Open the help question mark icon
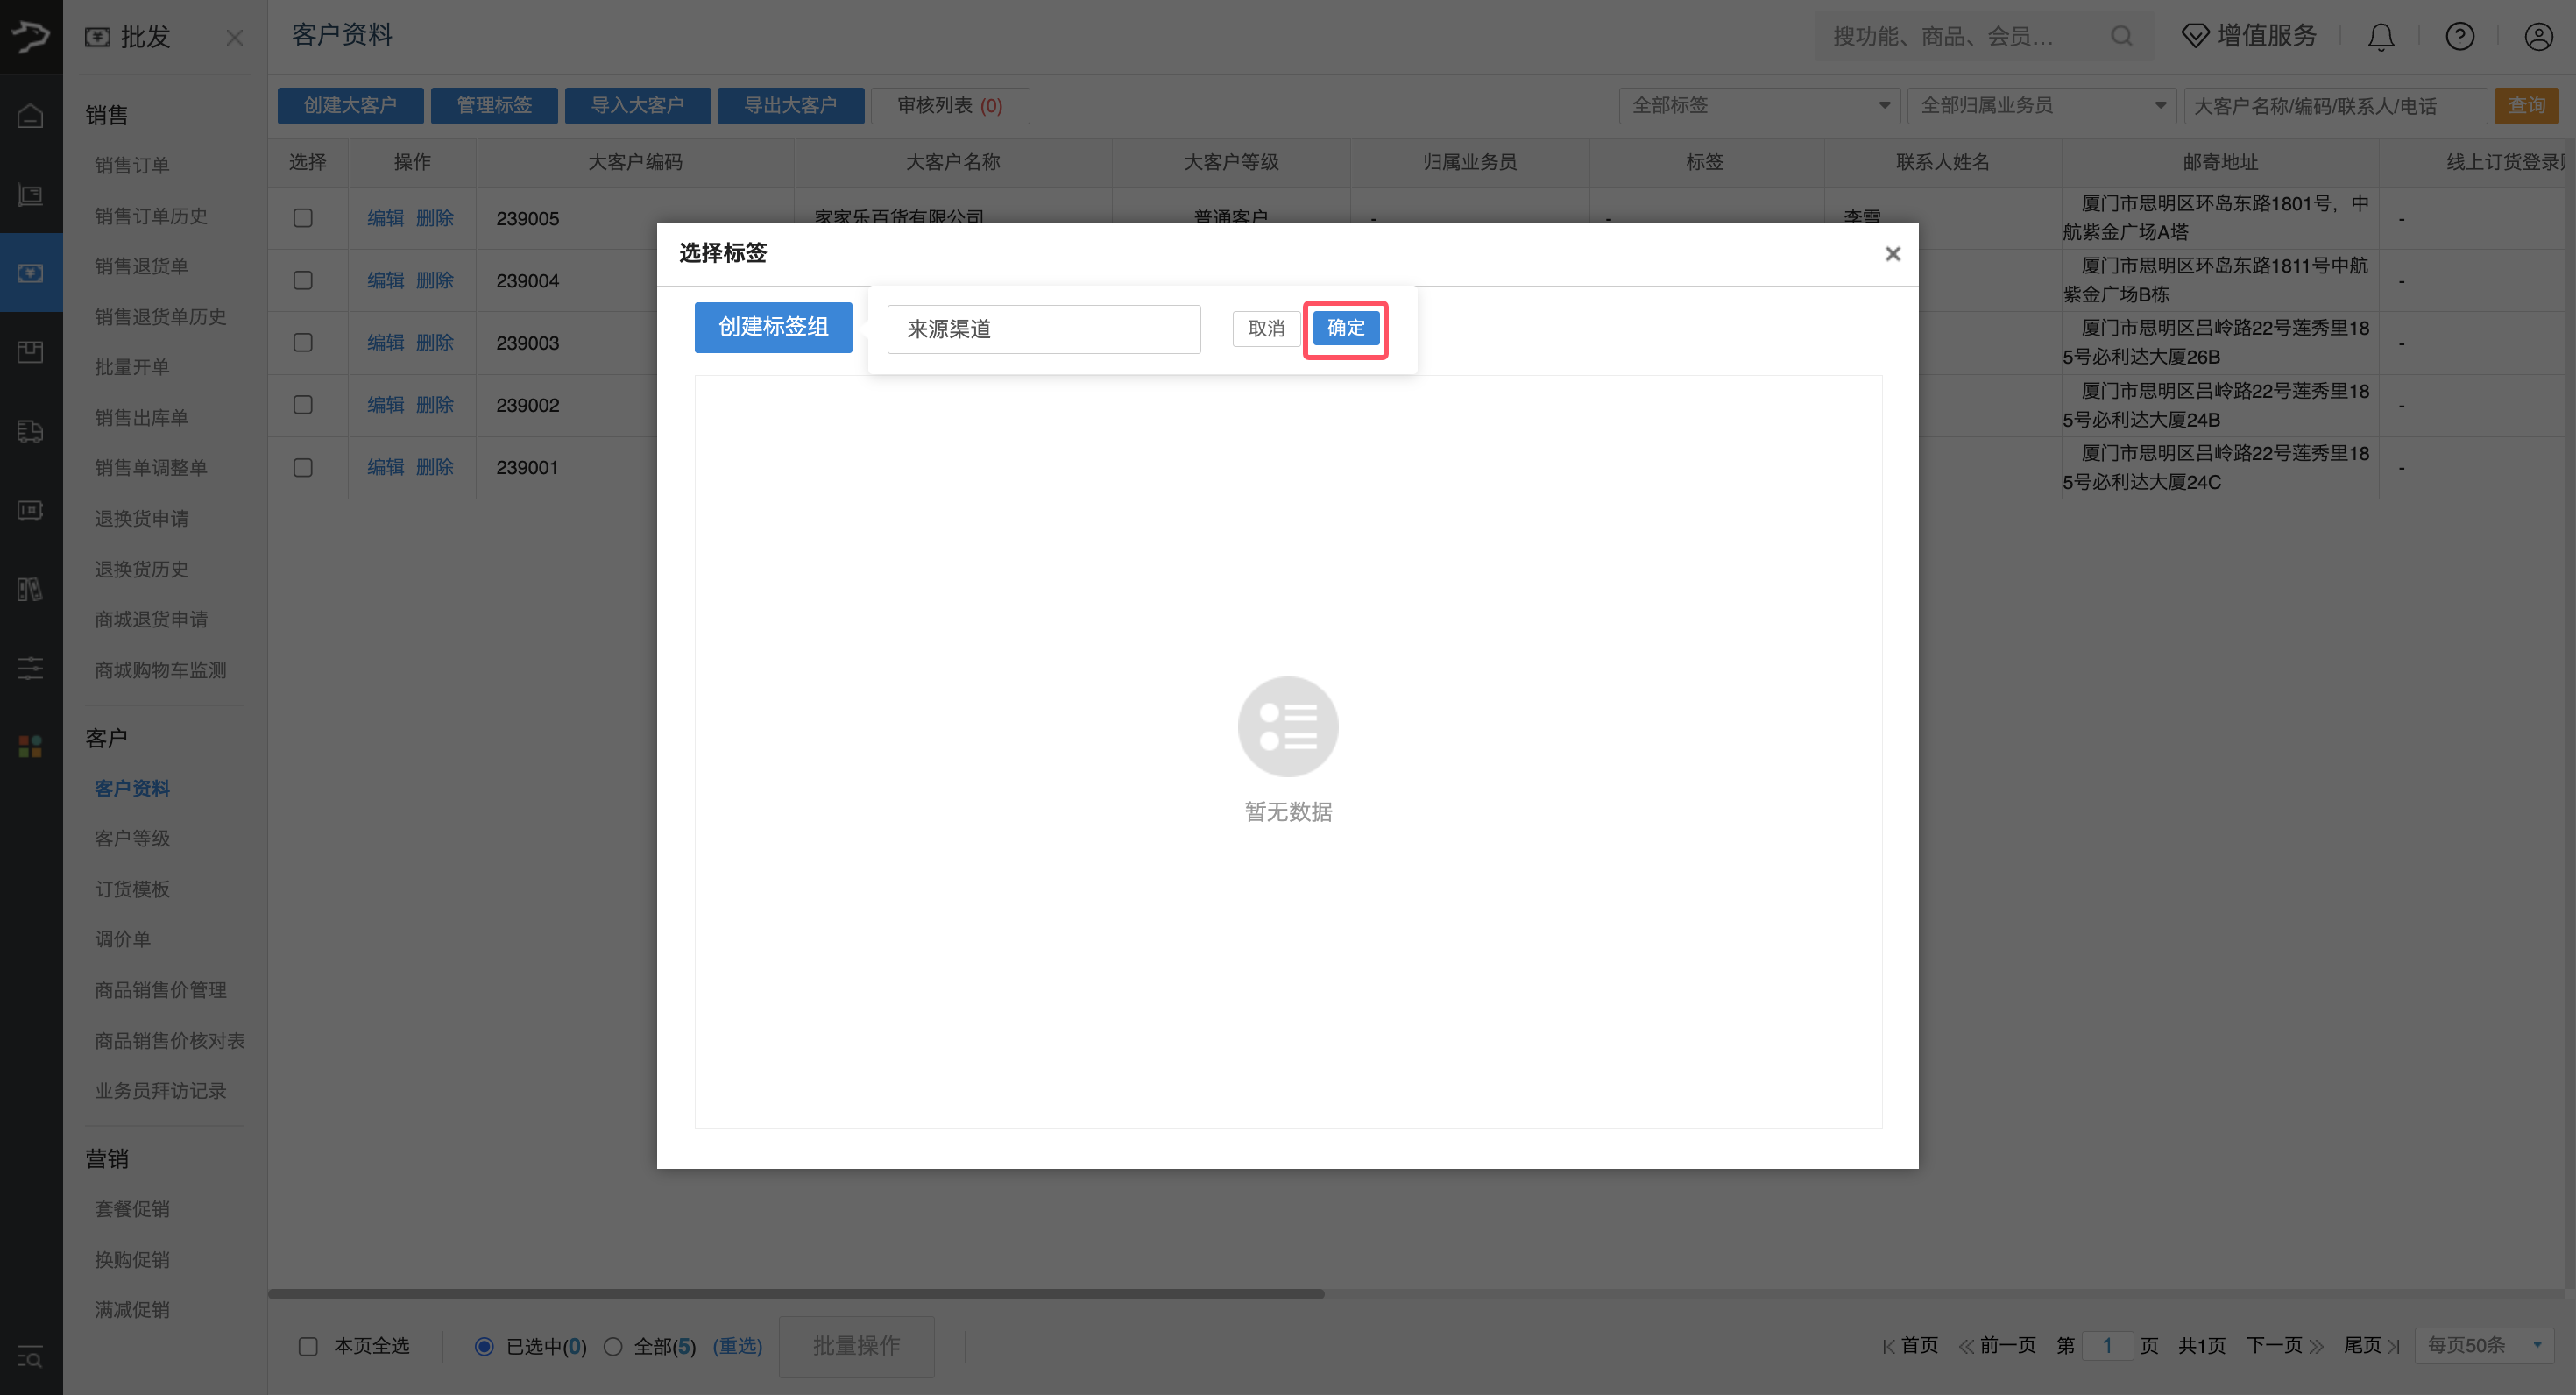The height and width of the screenshot is (1395, 2576). (x=2459, y=37)
